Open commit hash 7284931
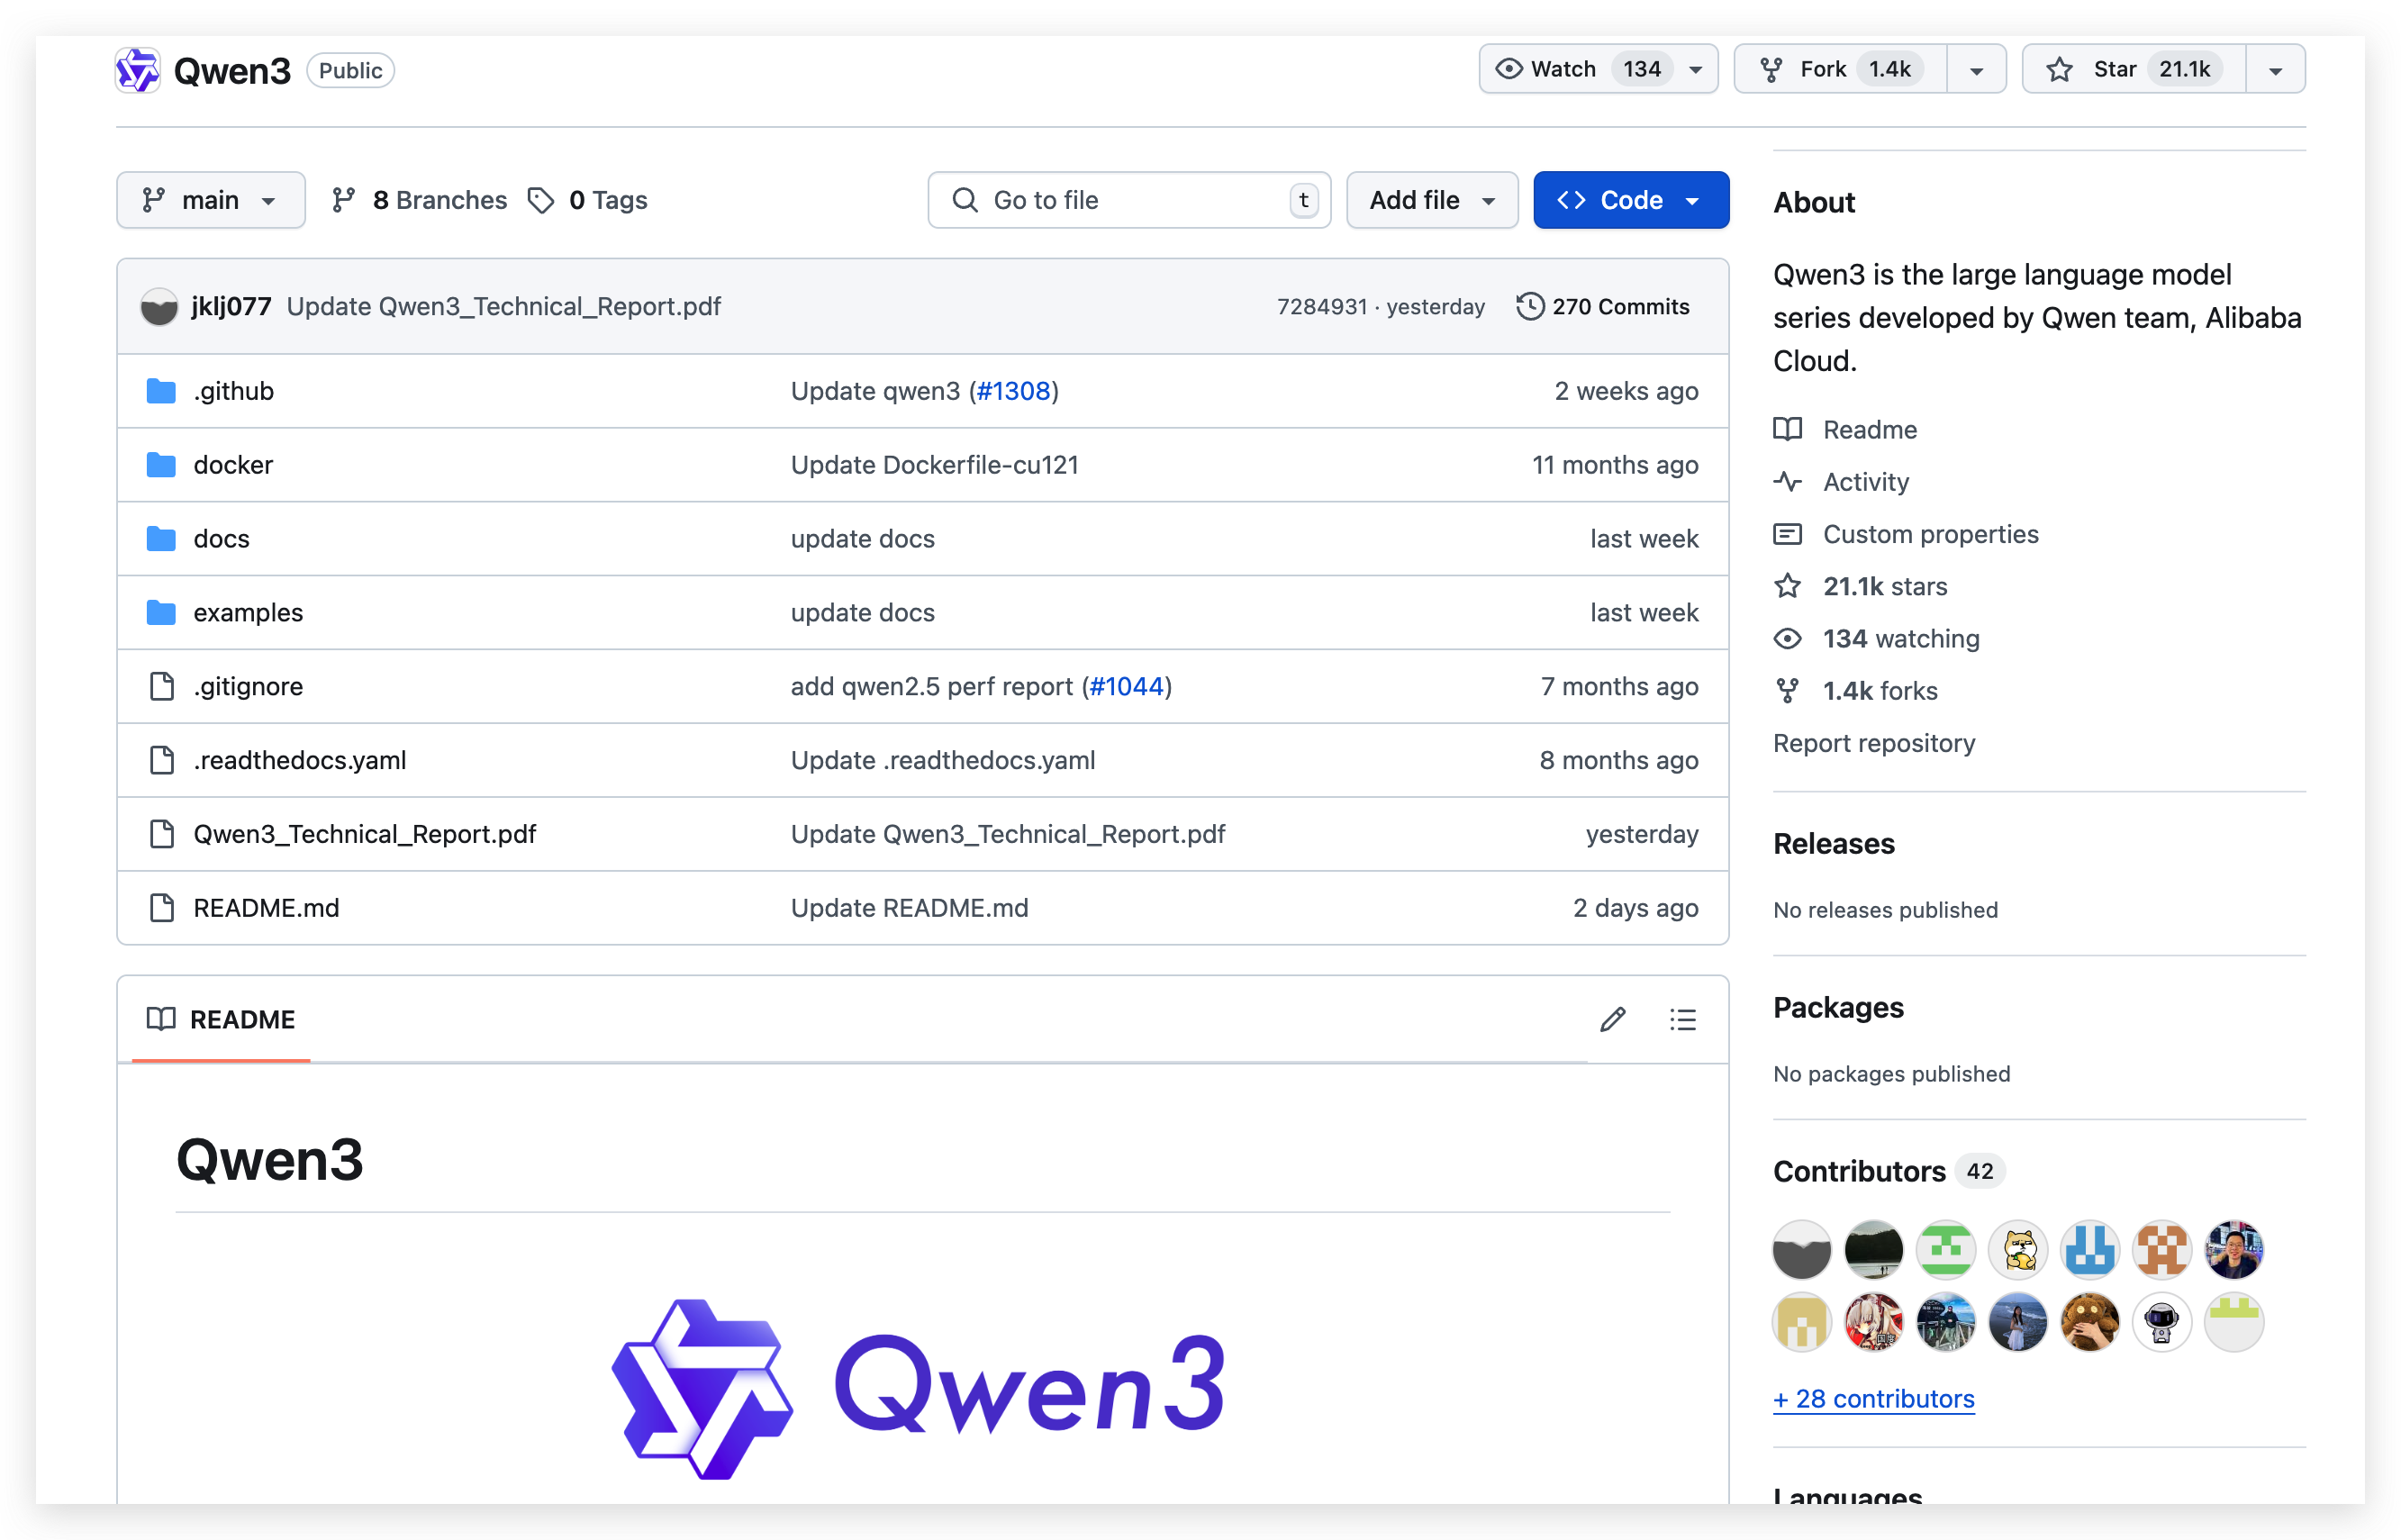 [1321, 307]
